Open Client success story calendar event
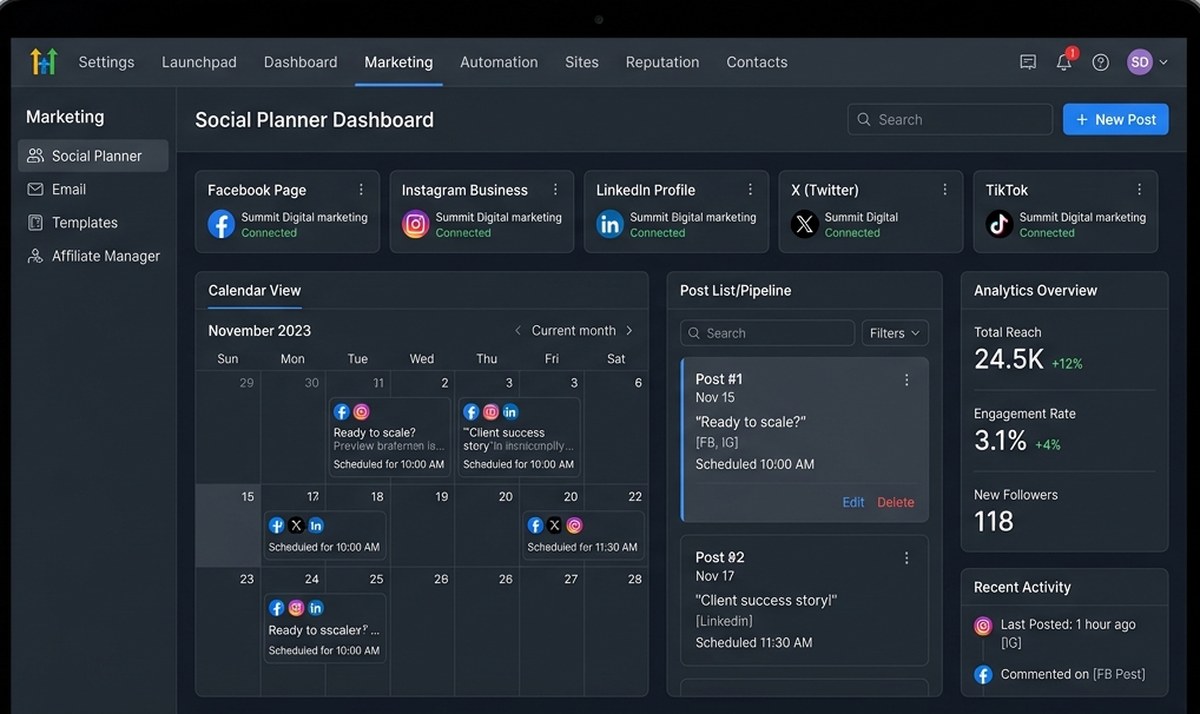The width and height of the screenshot is (1200, 714). point(520,437)
